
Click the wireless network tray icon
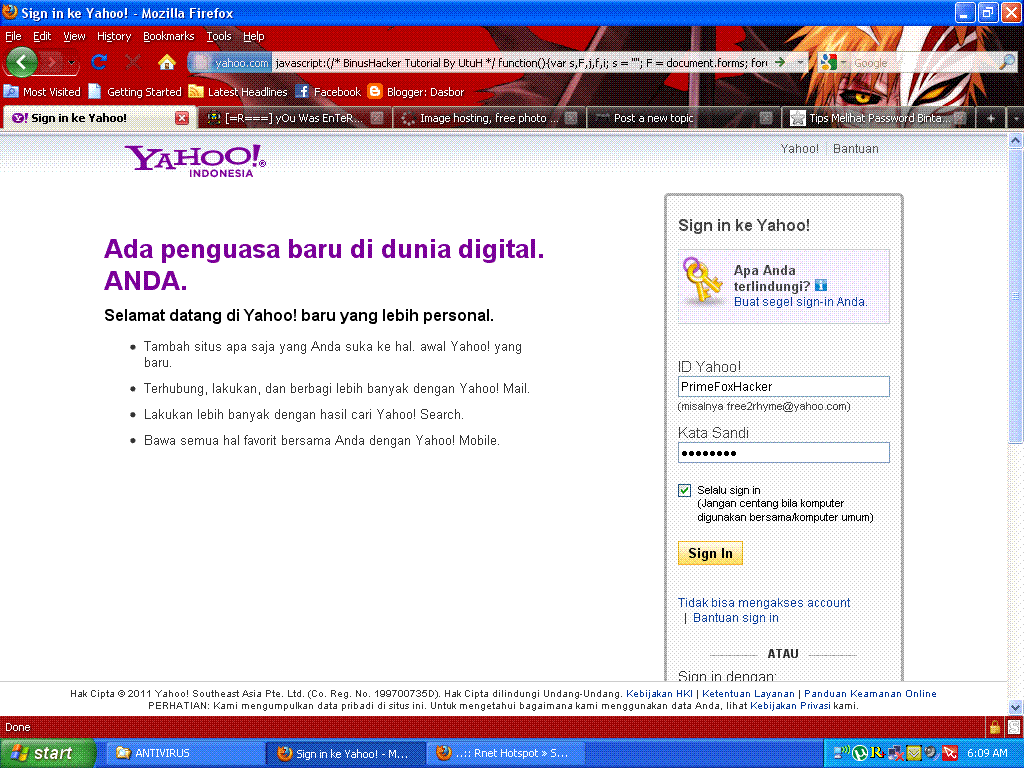pyautogui.click(x=842, y=753)
